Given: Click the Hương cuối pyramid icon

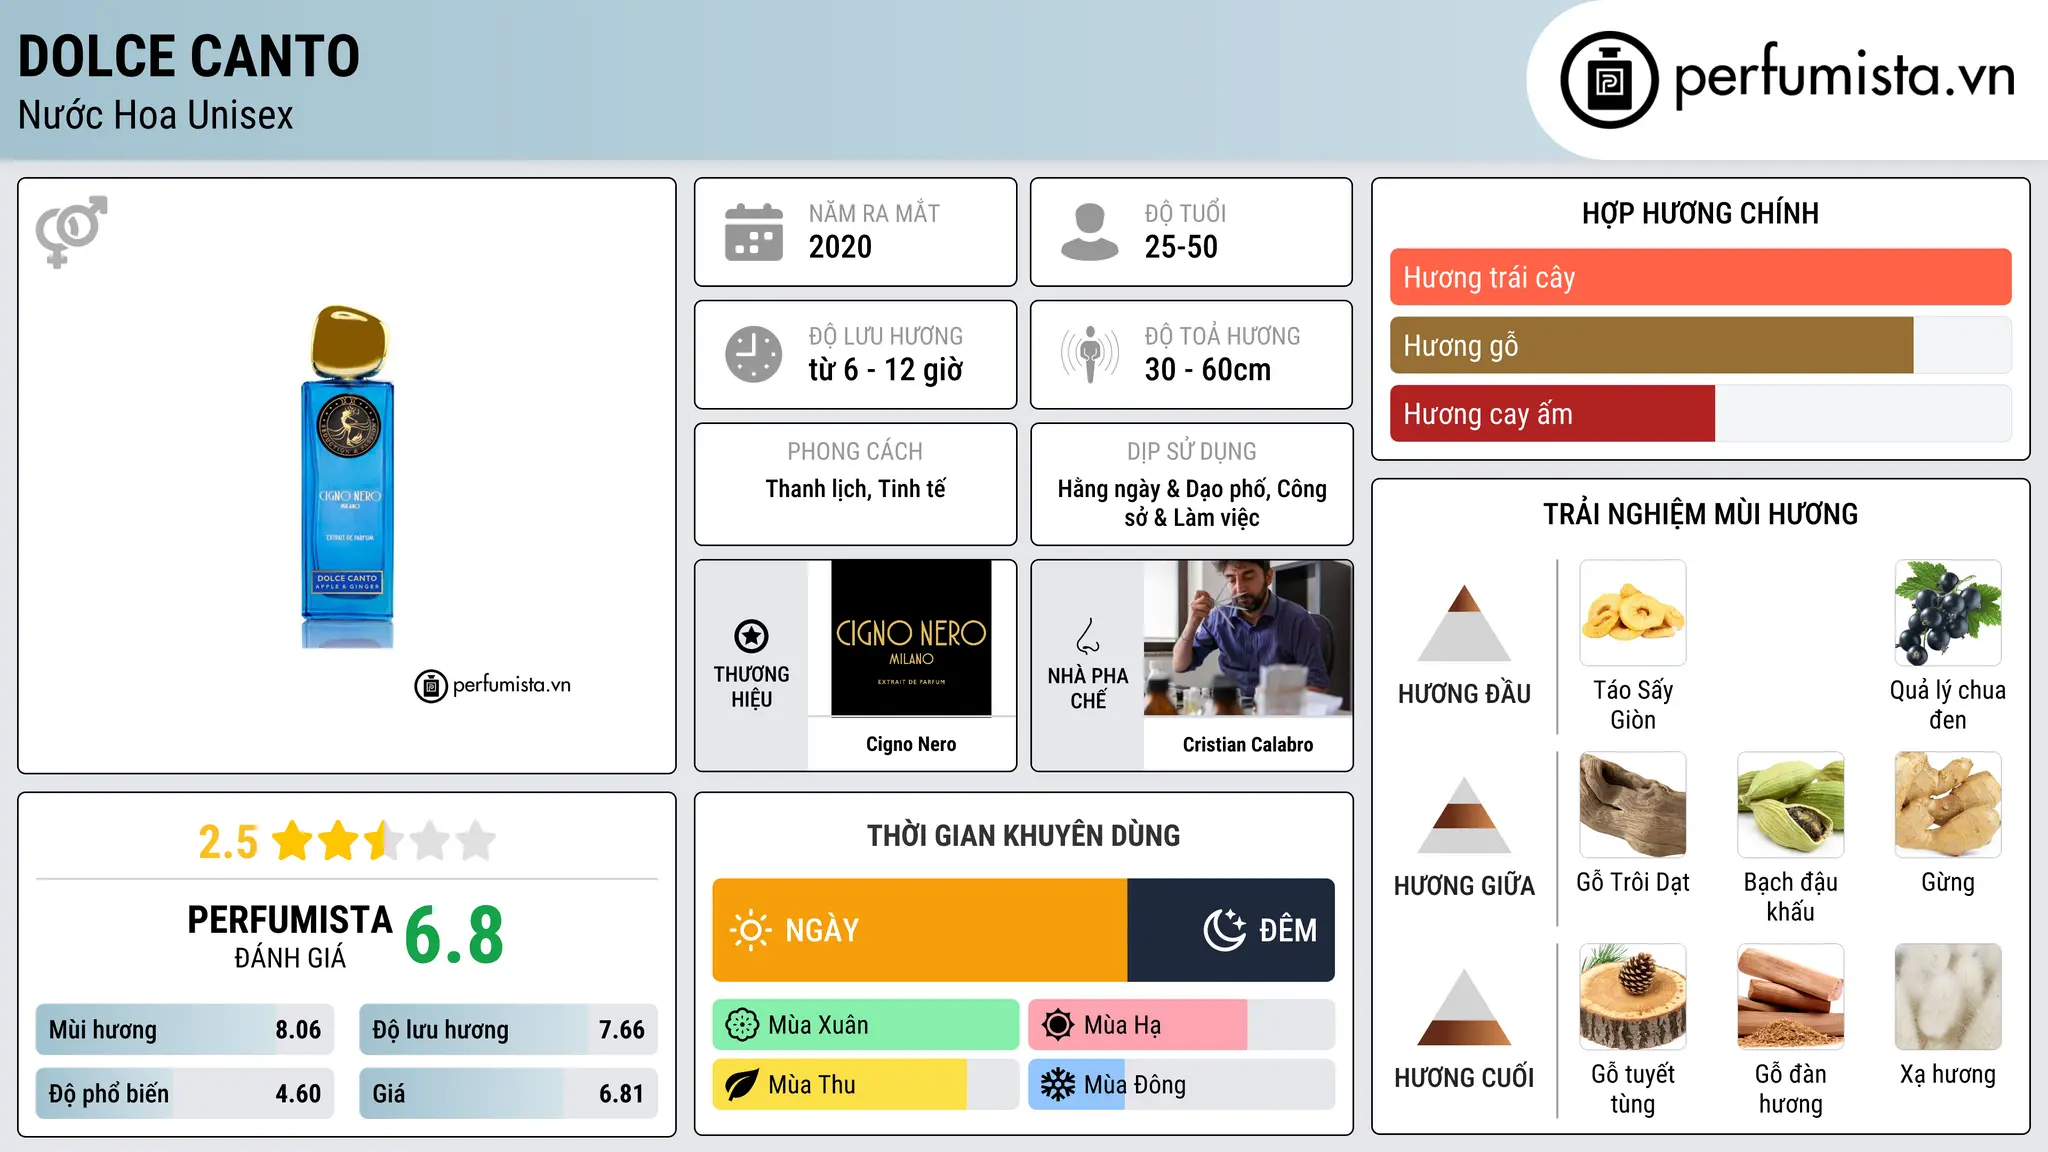Looking at the screenshot, I should point(1464,1007).
